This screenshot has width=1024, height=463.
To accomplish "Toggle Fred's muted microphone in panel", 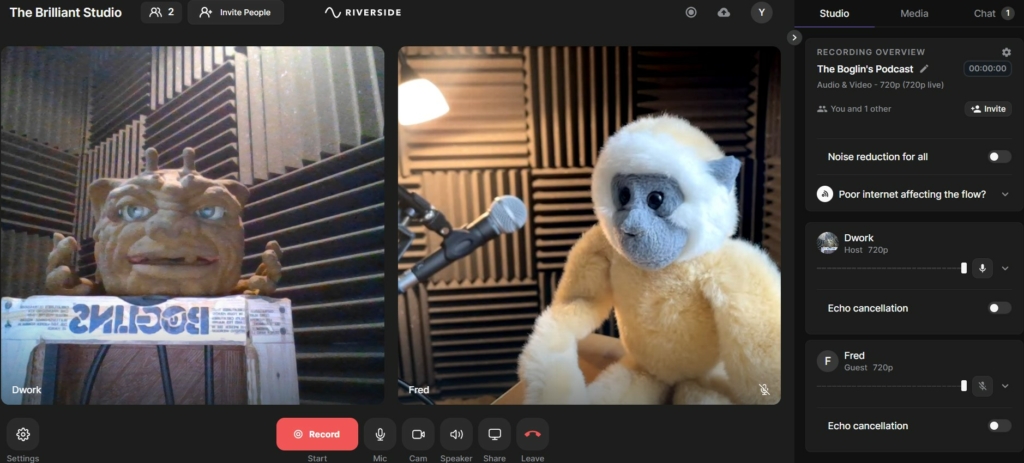I will pos(982,386).
